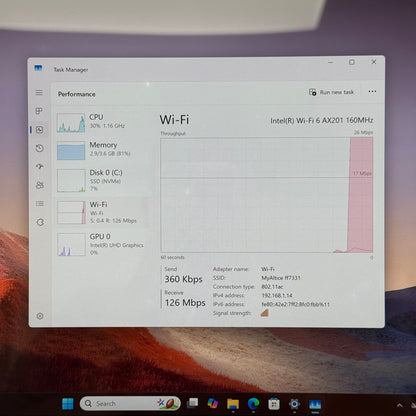Show hidden system tray icons chevron
This screenshot has width=416, height=416.
click(400, 405)
